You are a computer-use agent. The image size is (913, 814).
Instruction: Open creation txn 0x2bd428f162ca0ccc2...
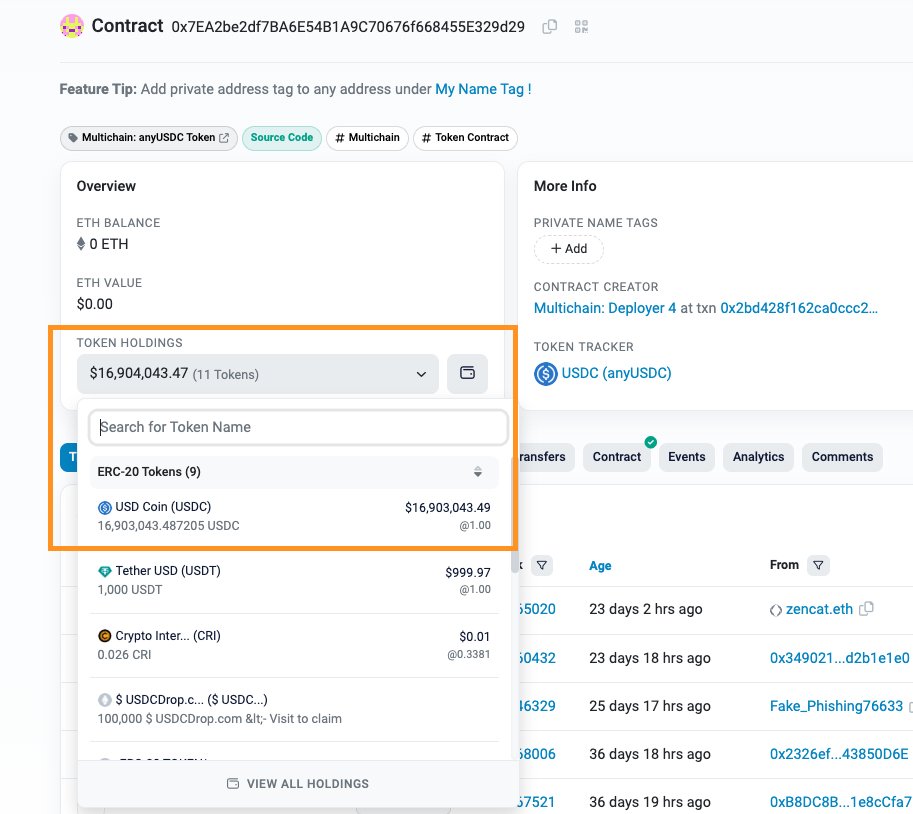(799, 308)
